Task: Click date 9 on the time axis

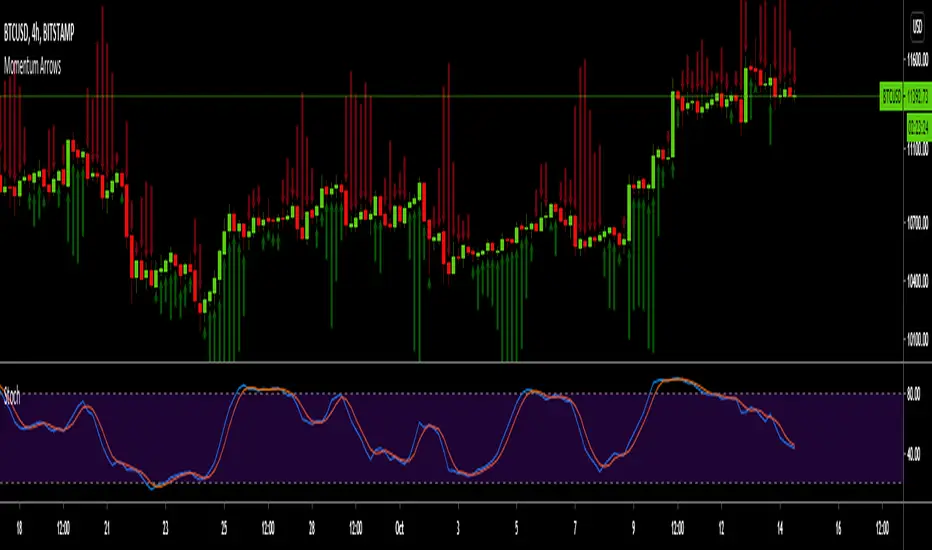Action: pyautogui.click(x=633, y=528)
